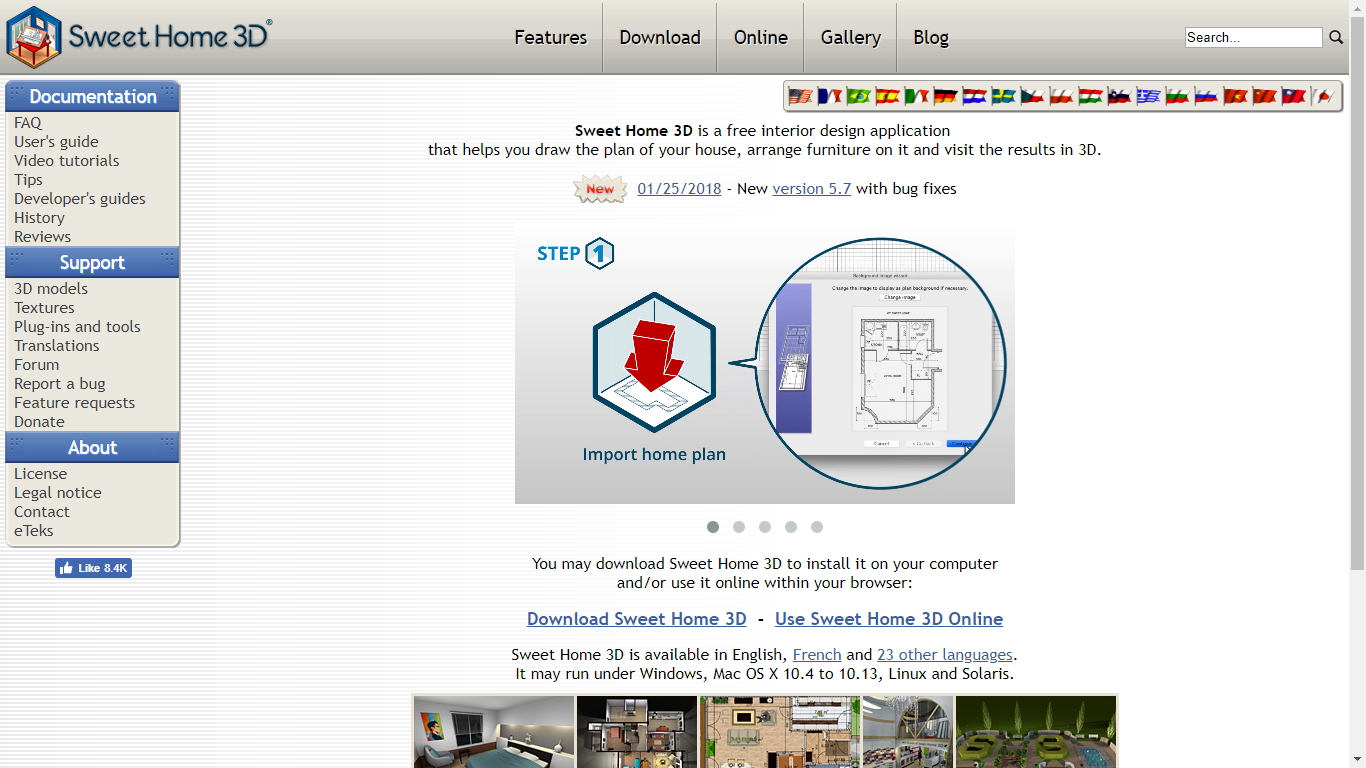This screenshot has width=1366, height=768.
Task: Open the French language link in text
Action: [817, 655]
